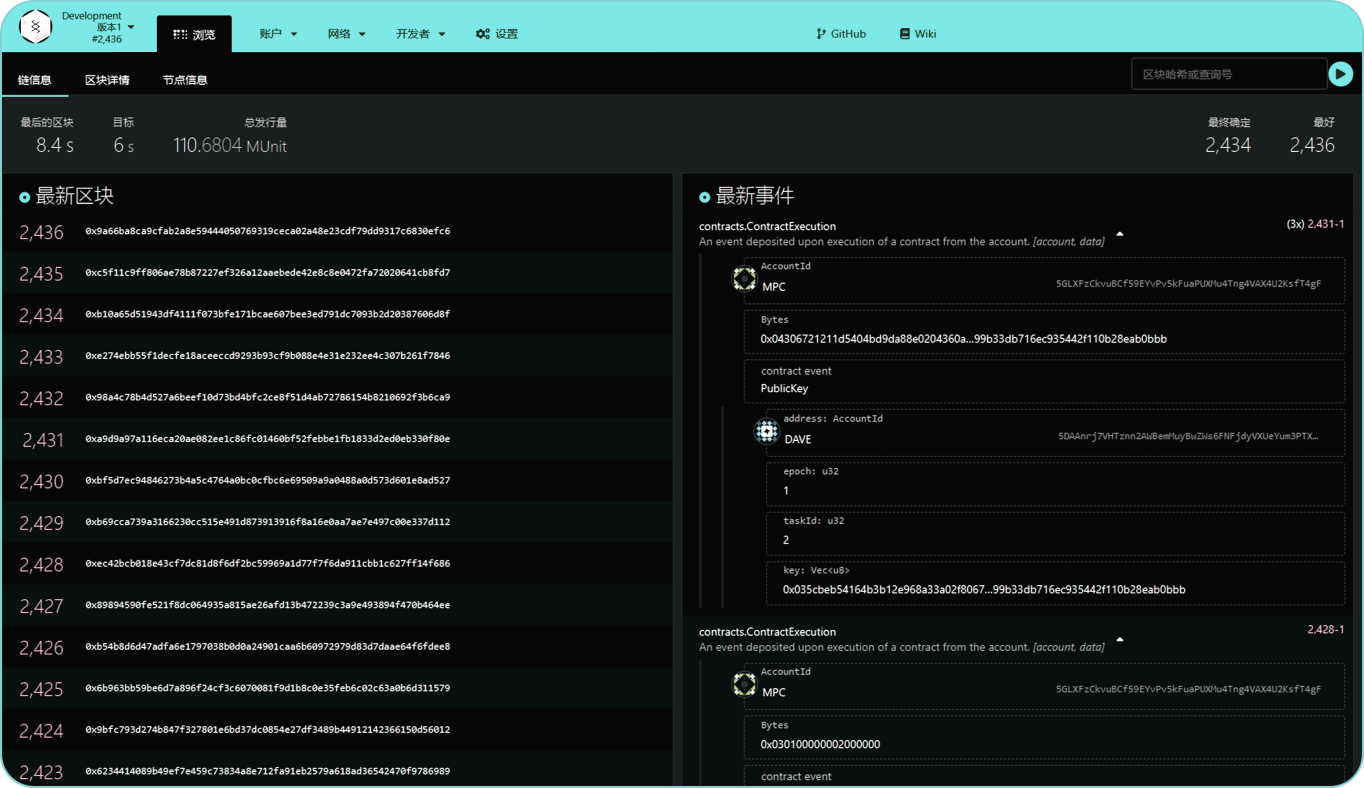
Task: Focus the block hash search field
Action: [x=1228, y=74]
